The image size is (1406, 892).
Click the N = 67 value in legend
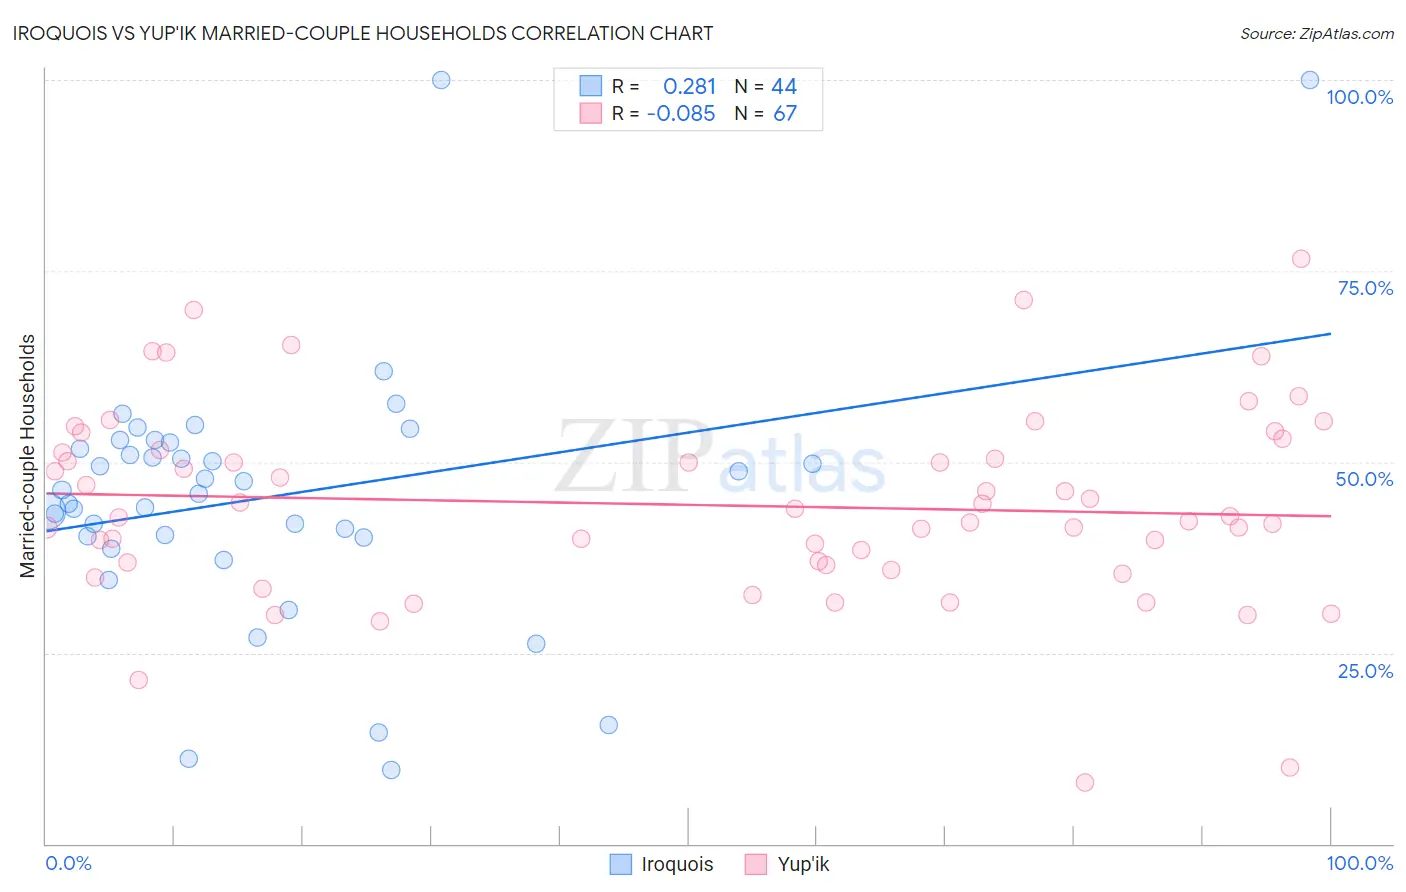766,113
